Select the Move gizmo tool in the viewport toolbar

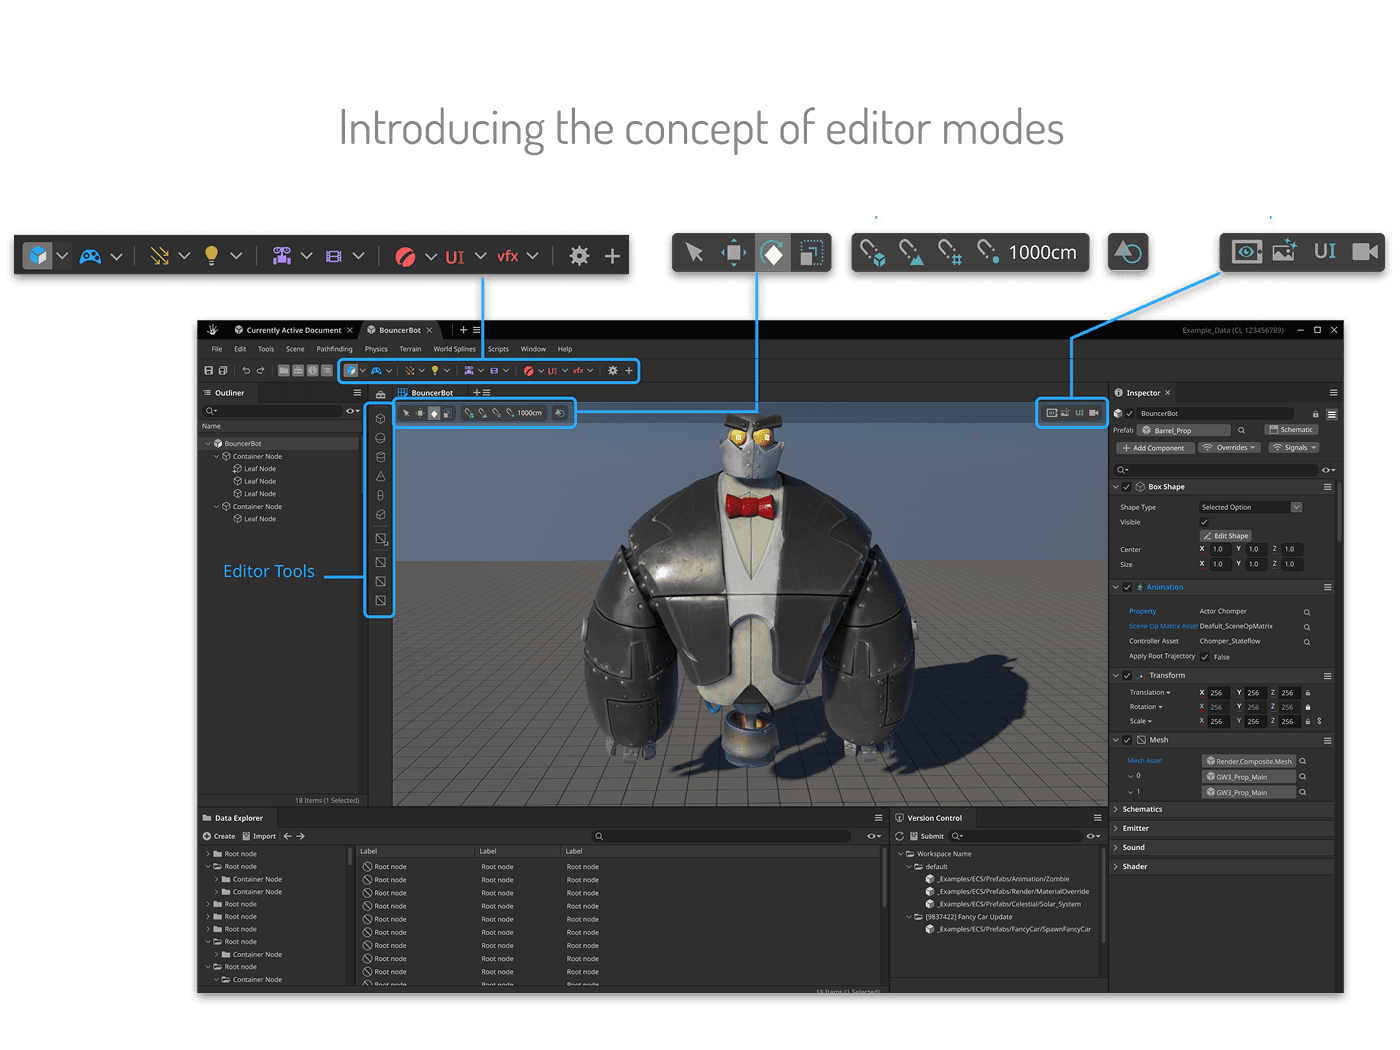coord(420,412)
